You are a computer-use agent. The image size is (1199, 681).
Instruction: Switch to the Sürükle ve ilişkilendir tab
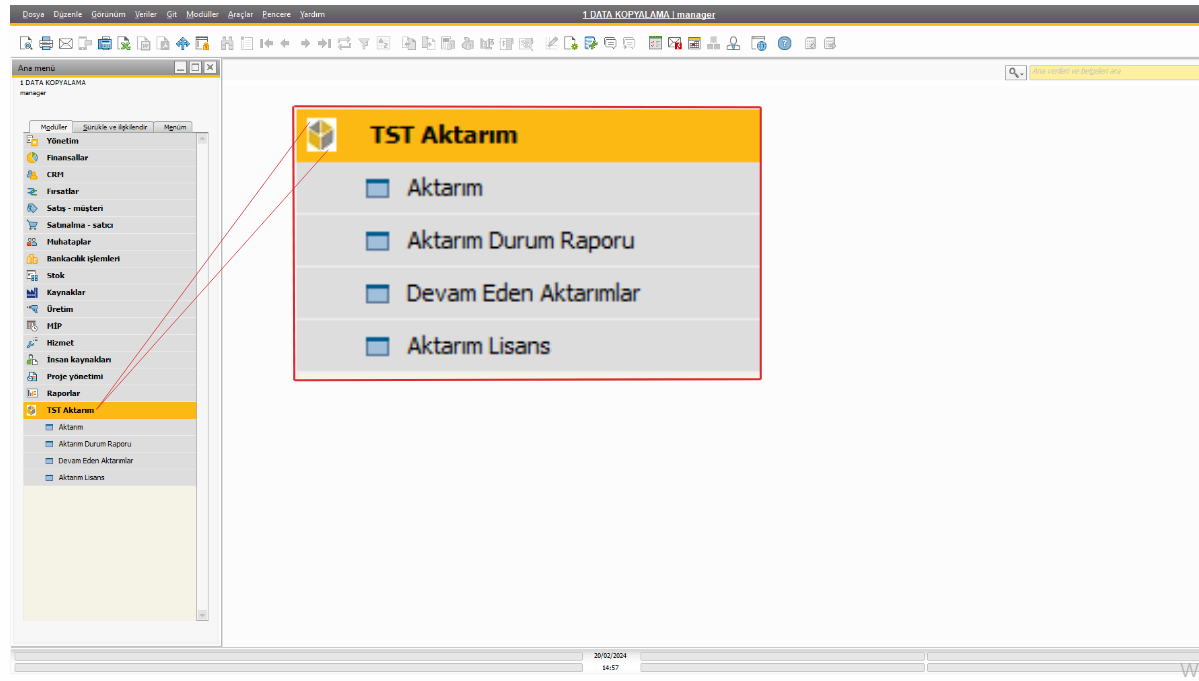[115, 127]
